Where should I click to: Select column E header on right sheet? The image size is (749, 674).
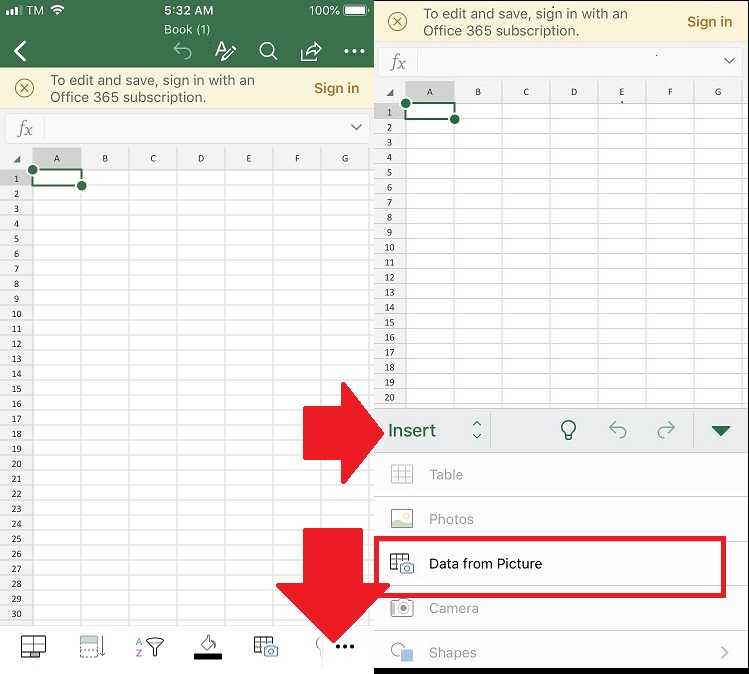coord(621,92)
